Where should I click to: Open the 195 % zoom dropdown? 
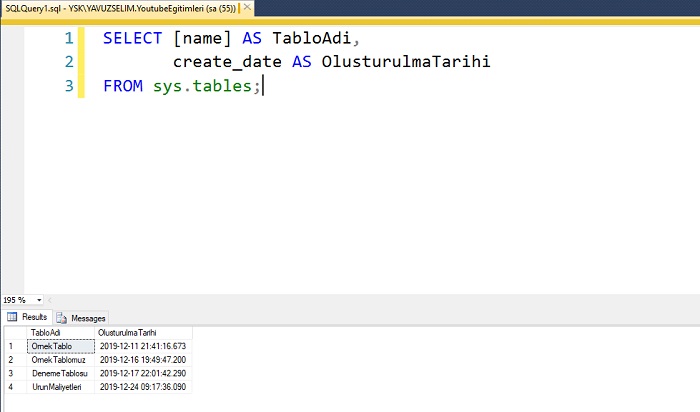pos(39,300)
